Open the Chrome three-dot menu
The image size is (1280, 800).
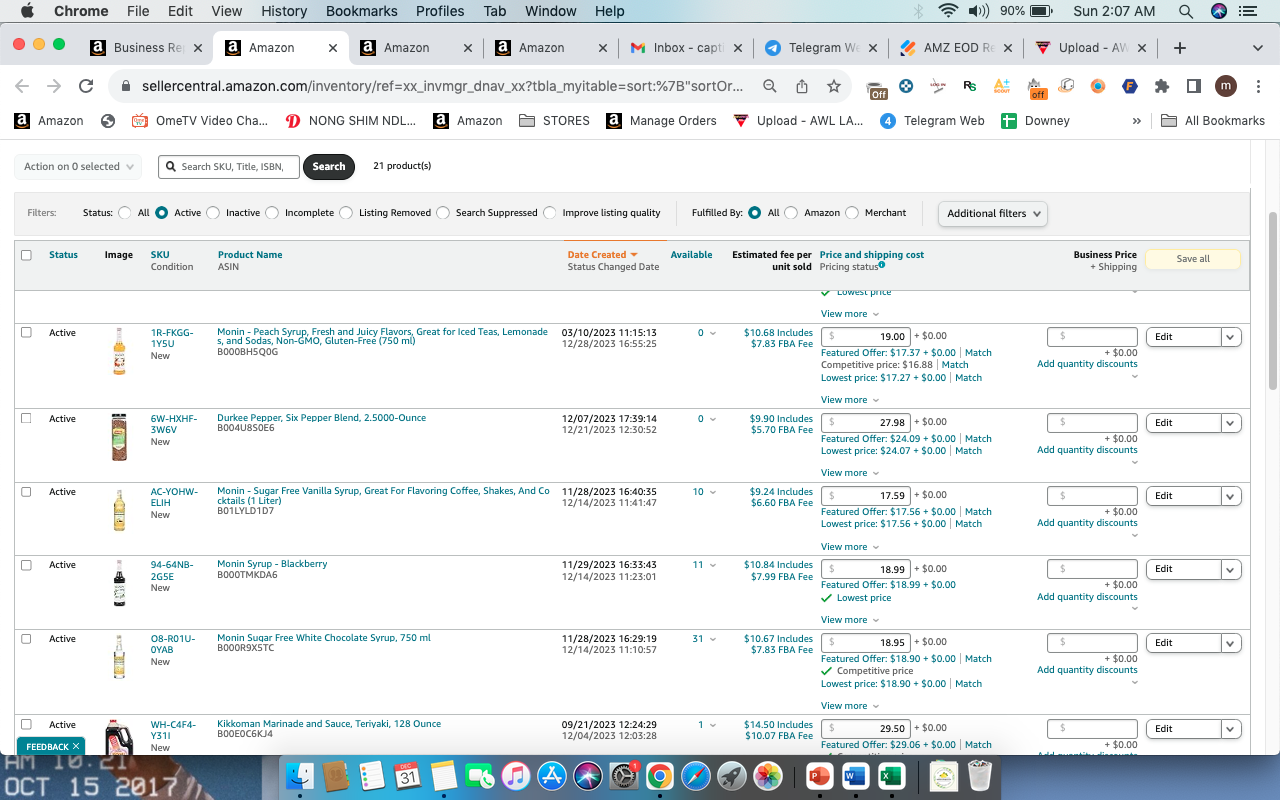click(x=1258, y=86)
